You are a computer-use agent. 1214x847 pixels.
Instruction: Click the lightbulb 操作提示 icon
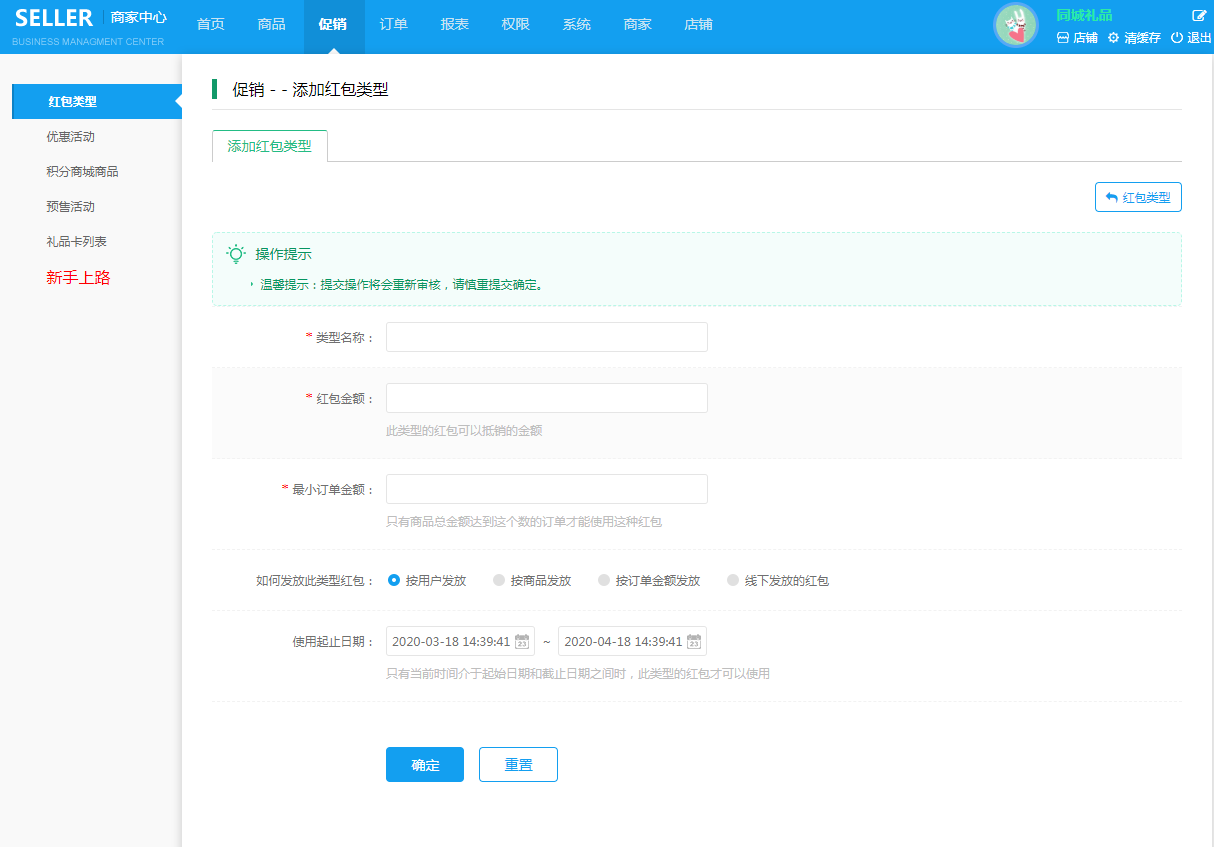tap(236, 254)
